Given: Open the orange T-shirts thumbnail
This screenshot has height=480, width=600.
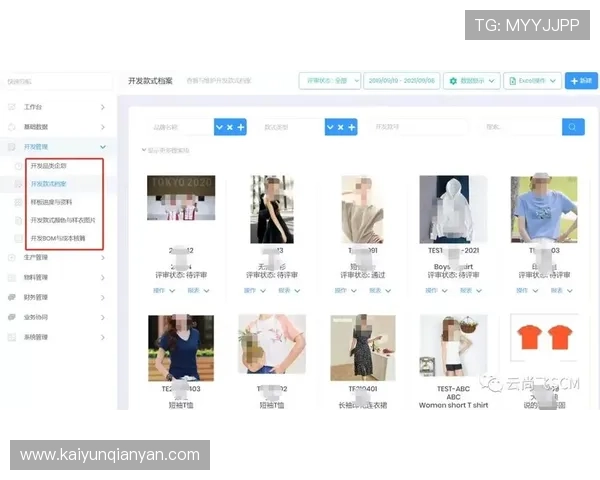Looking at the screenshot, I should (545, 338).
